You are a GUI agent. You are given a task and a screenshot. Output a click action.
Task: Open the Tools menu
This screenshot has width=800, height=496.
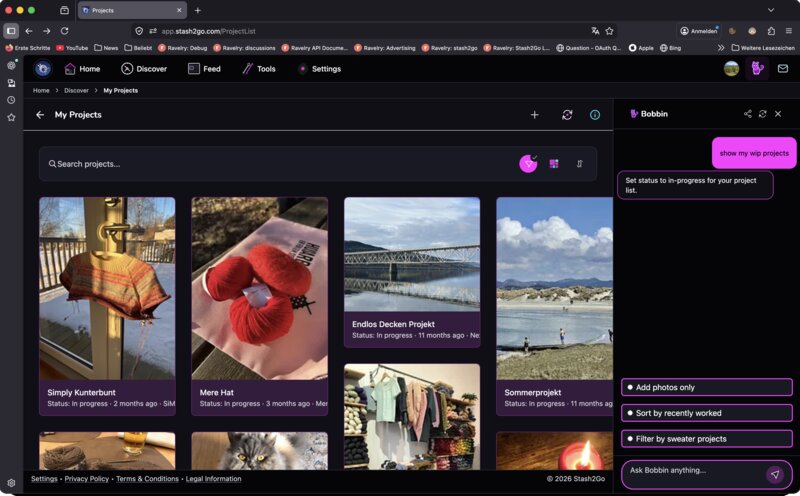(x=258, y=69)
